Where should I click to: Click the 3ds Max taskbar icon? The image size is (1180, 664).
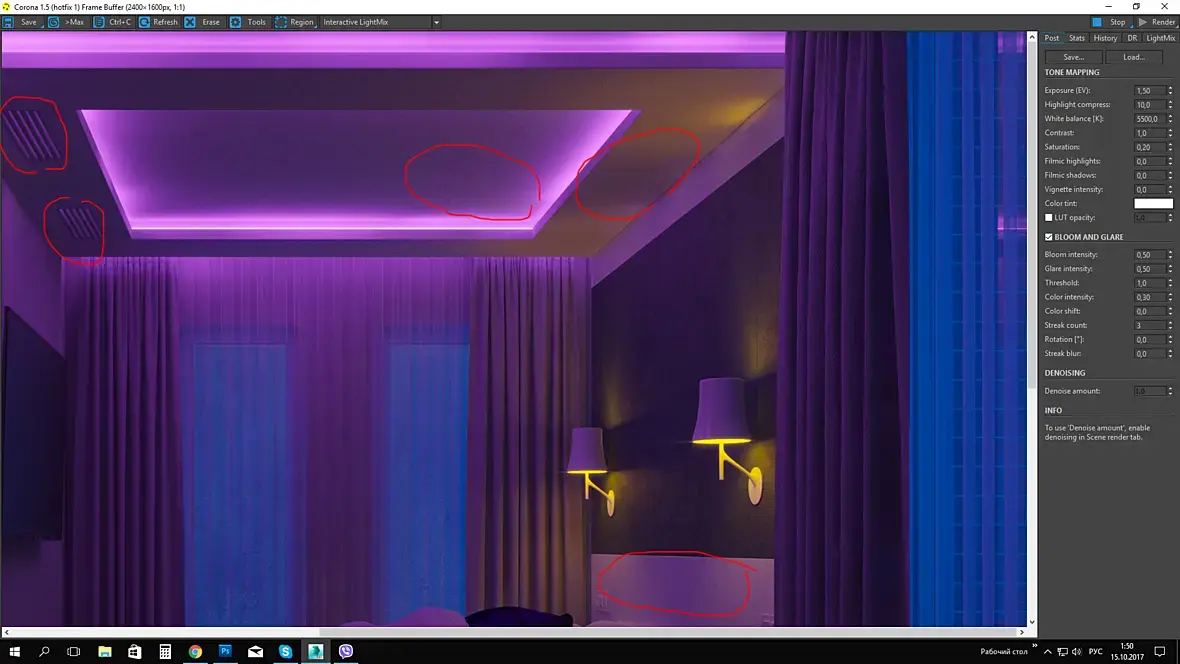point(315,651)
